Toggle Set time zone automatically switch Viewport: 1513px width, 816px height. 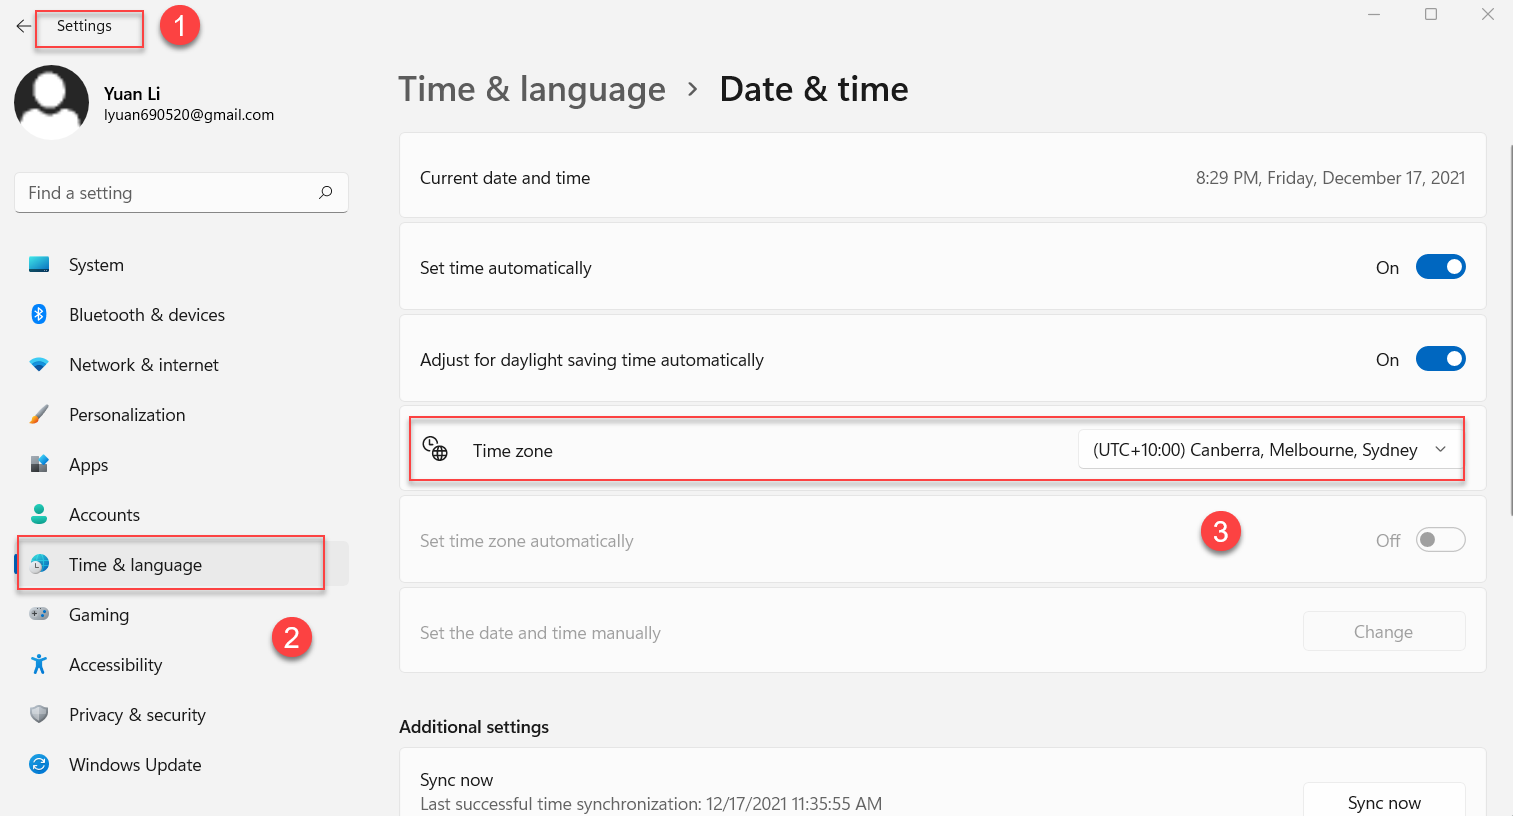pos(1440,540)
